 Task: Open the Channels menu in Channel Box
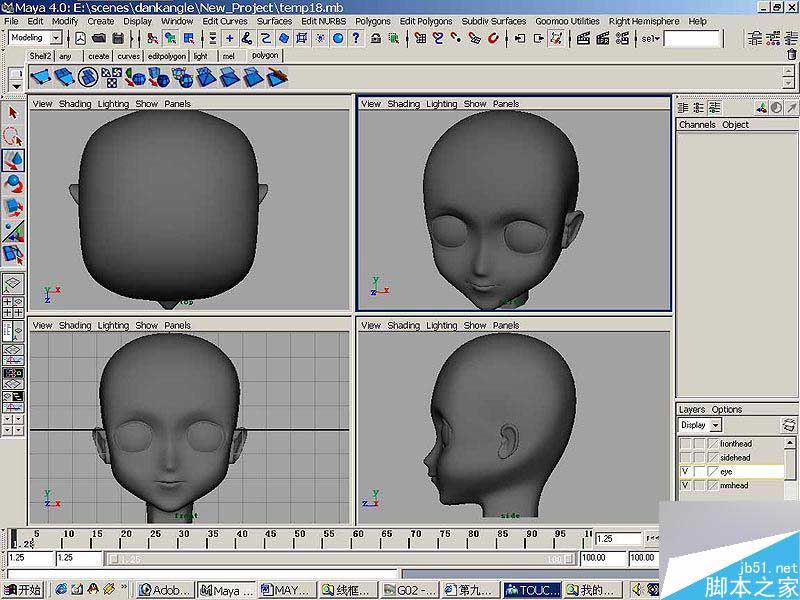(x=697, y=125)
